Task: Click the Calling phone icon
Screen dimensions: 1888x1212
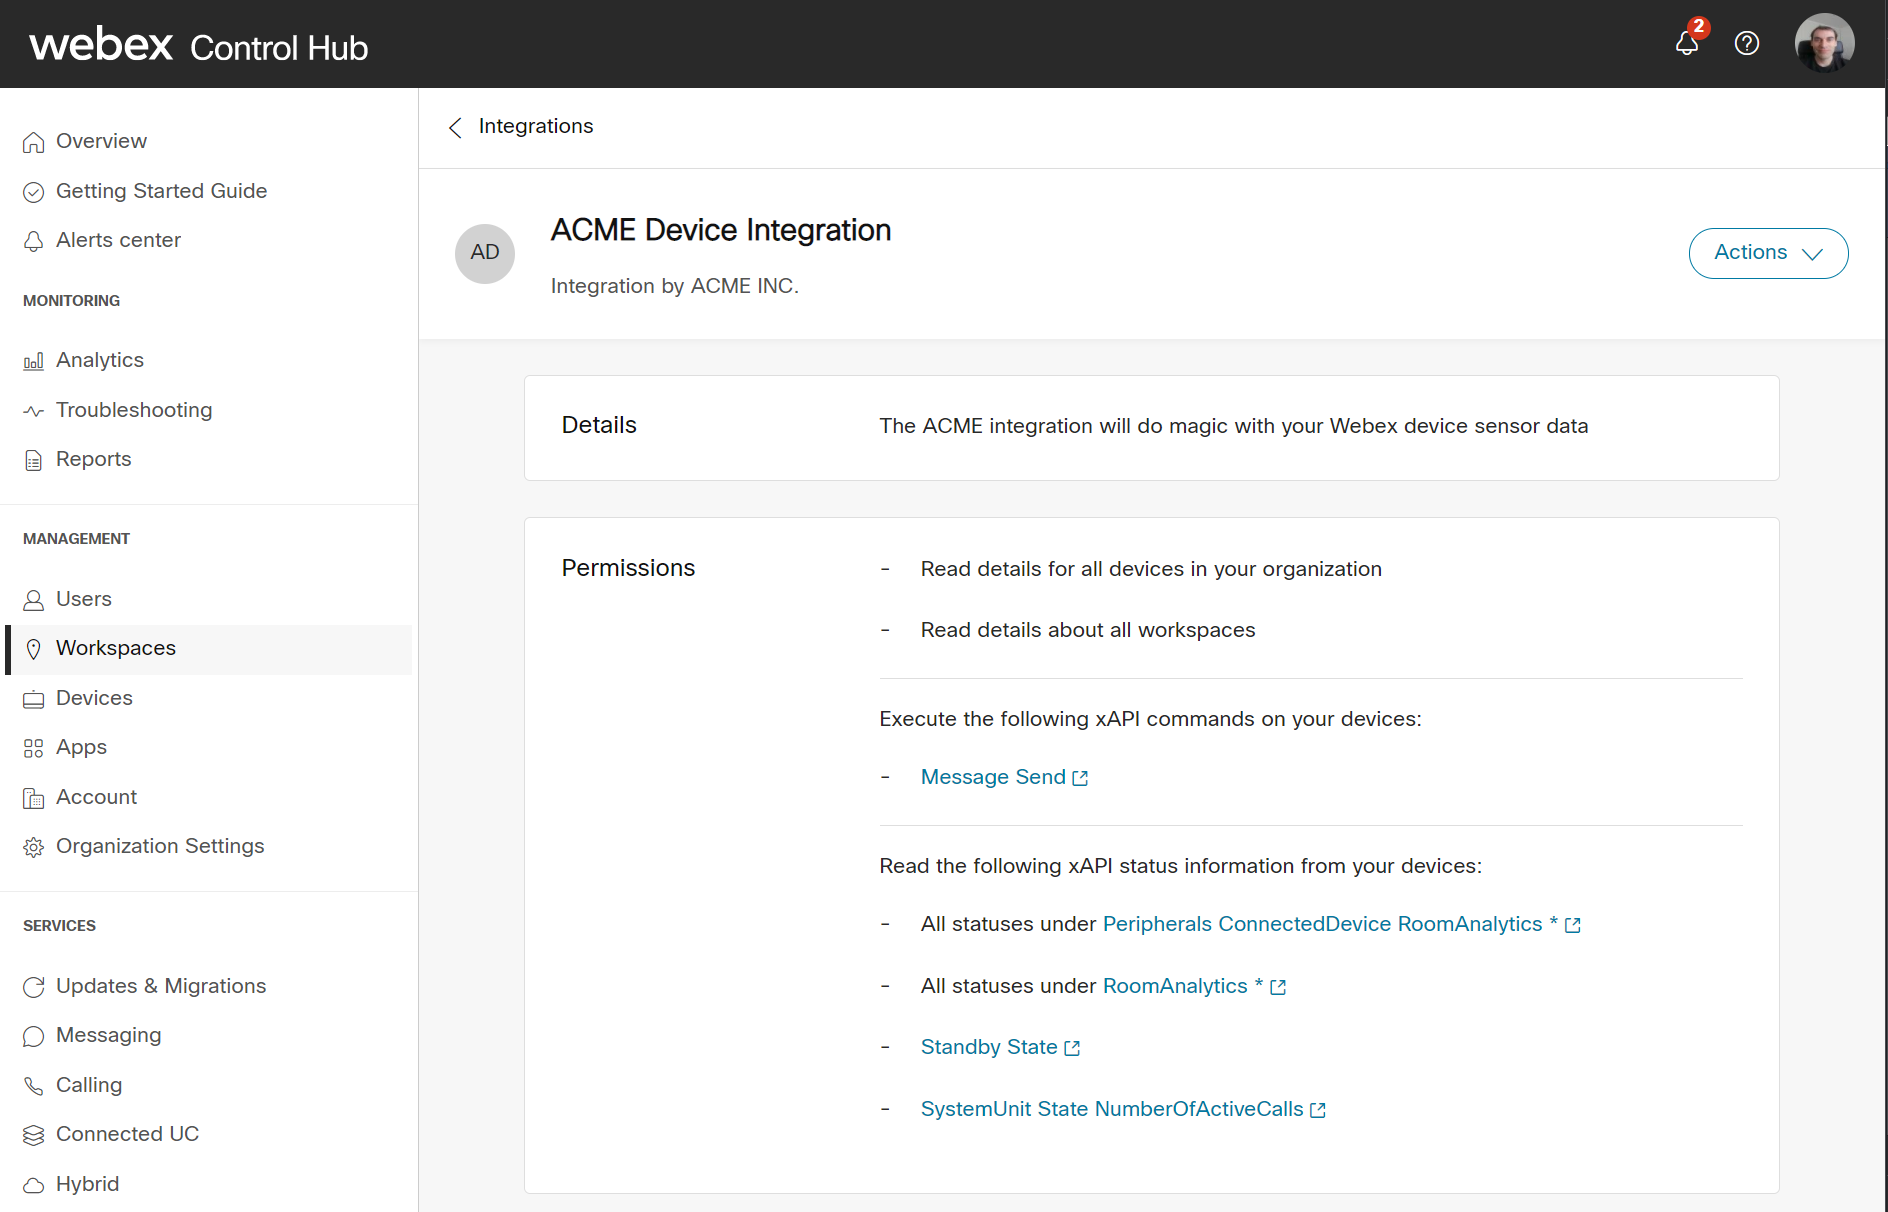Action: [x=34, y=1086]
